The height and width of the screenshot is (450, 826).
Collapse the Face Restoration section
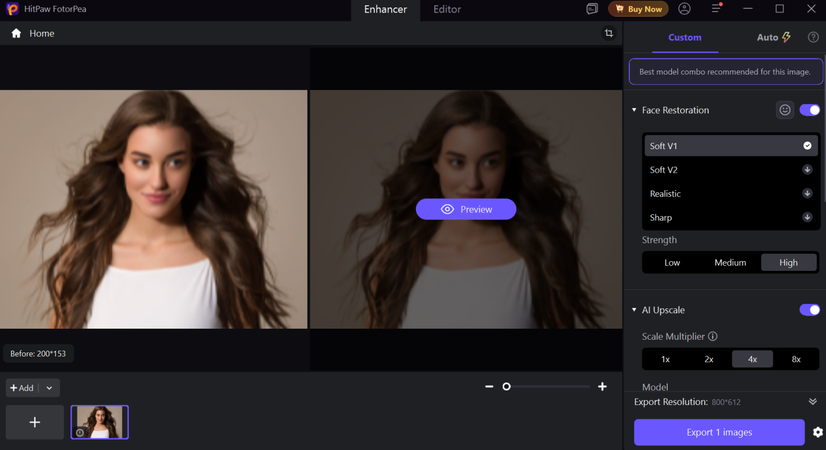634,110
